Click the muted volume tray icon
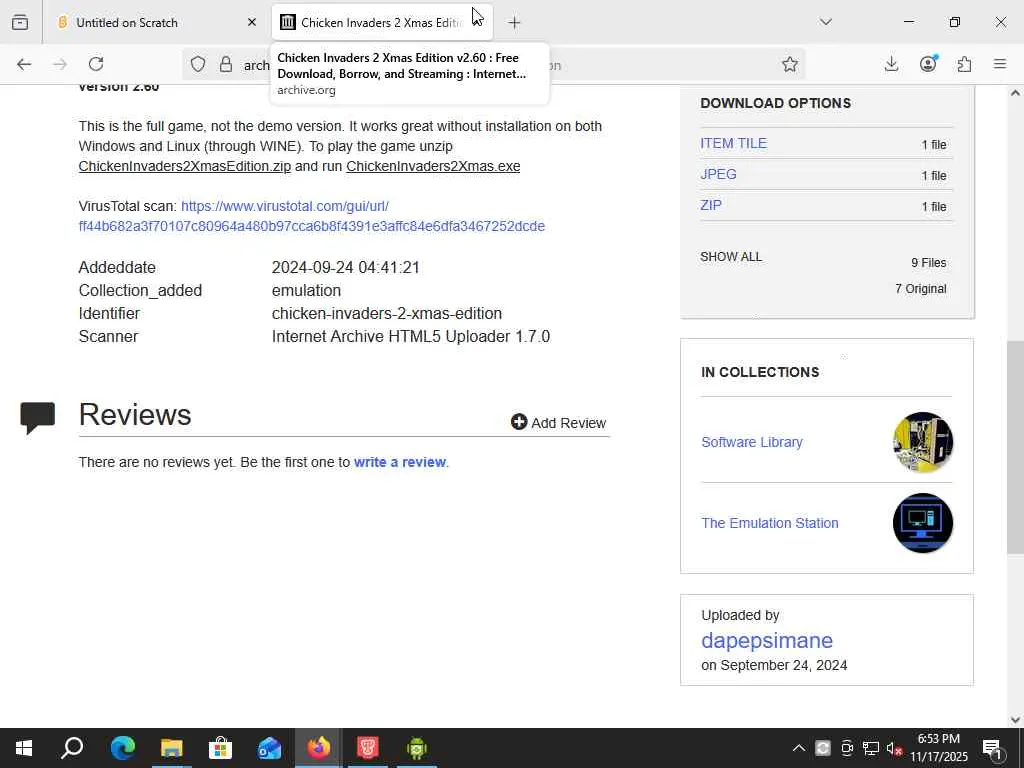Screen dimensions: 1024x768 895,748
